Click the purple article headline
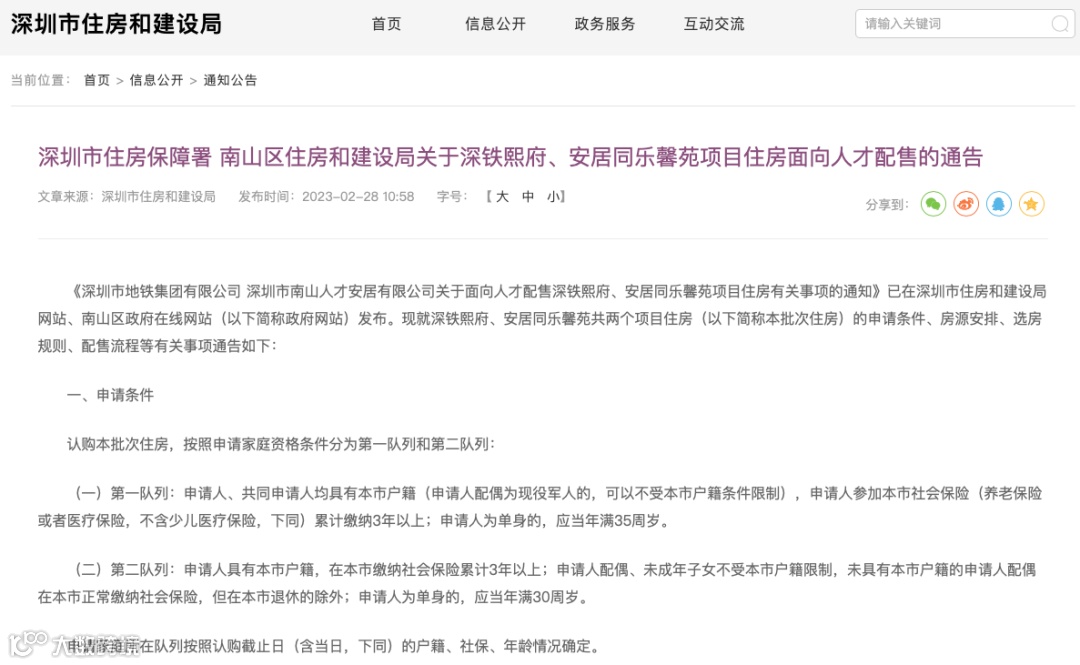The image size is (1080, 665). click(x=510, y=158)
